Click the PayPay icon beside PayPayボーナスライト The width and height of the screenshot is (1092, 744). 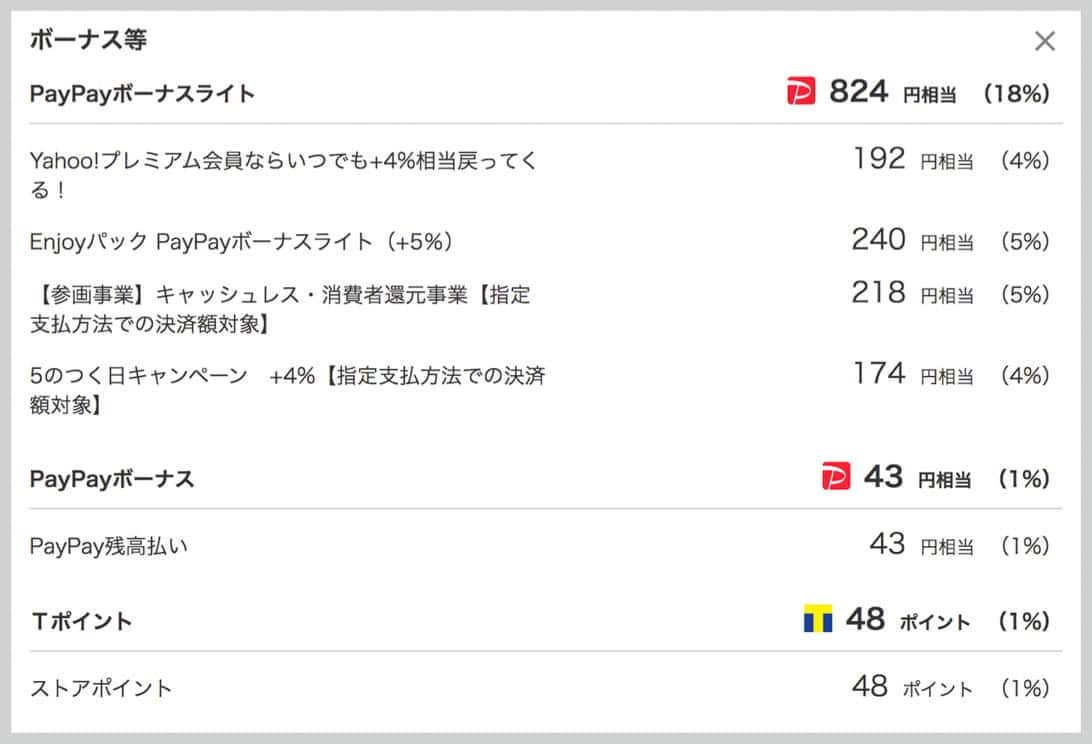coord(801,91)
